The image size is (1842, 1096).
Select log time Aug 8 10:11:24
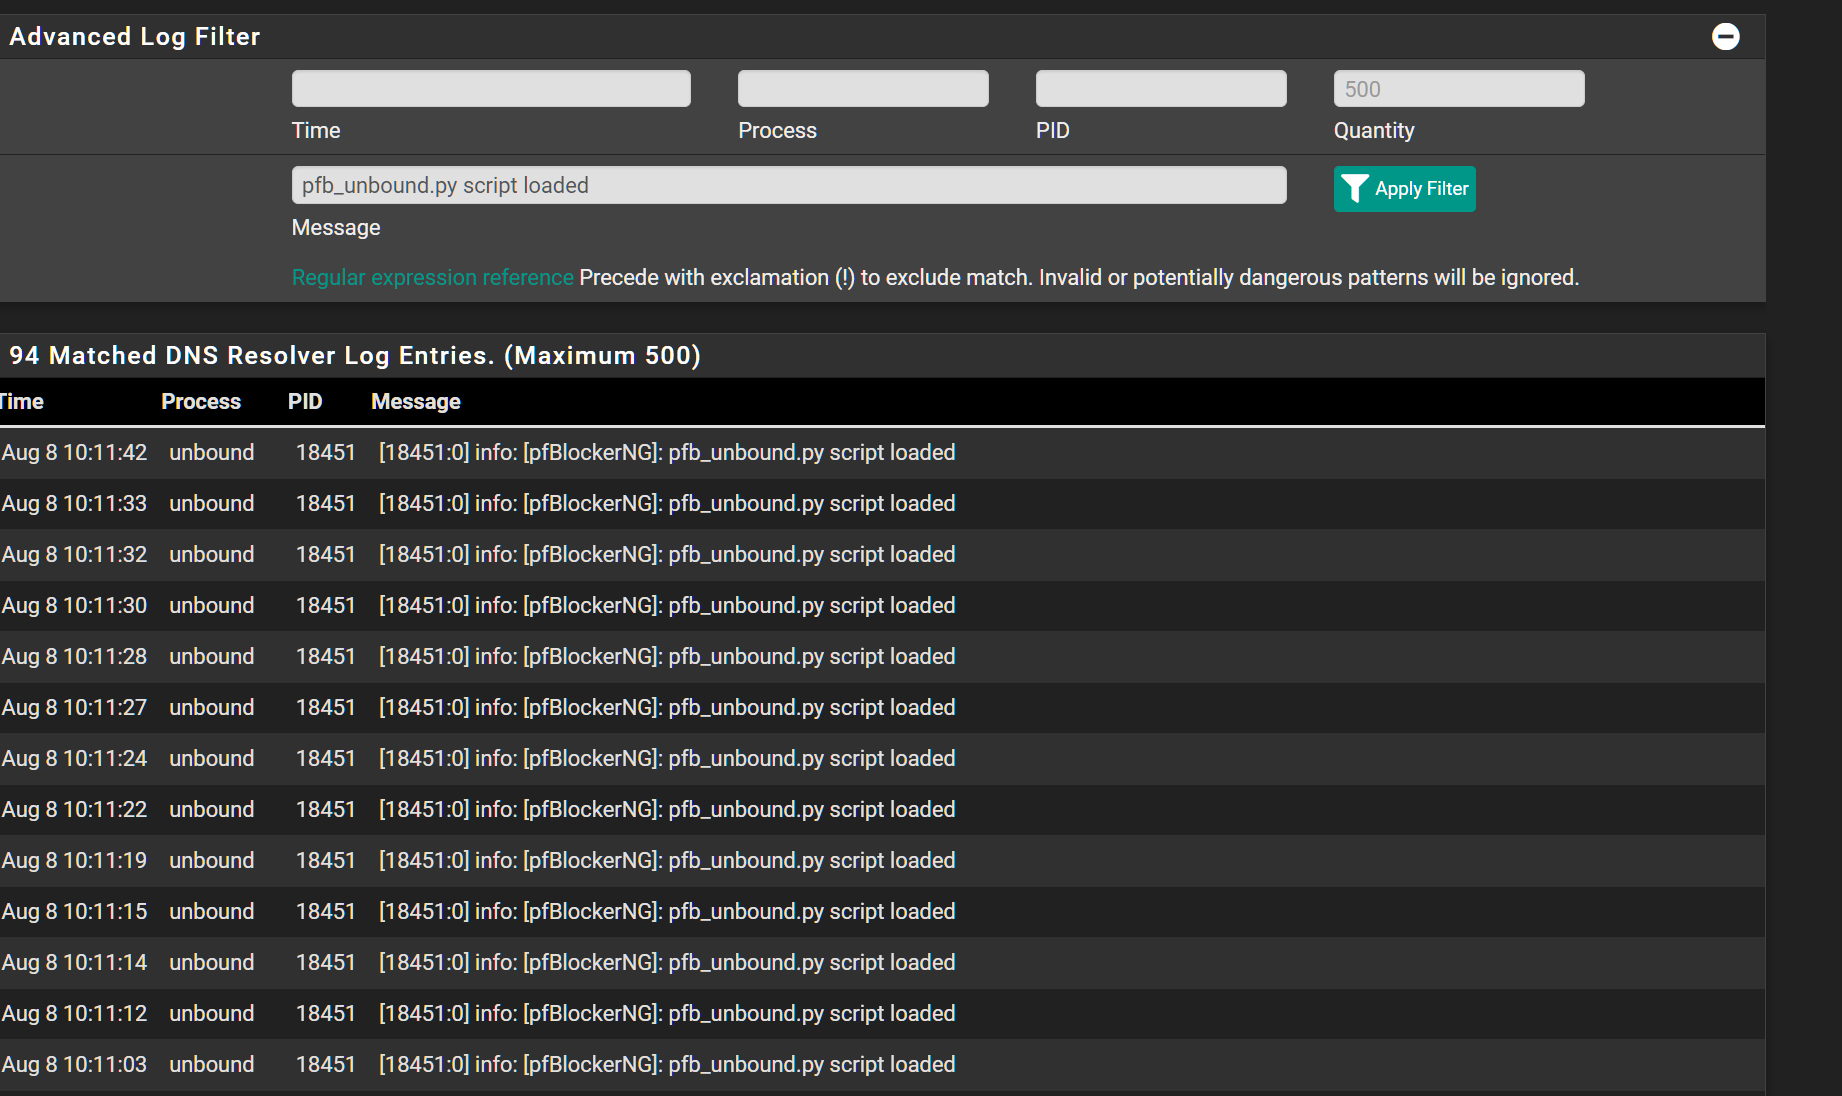pyautogui.click(x=74, y=759)
